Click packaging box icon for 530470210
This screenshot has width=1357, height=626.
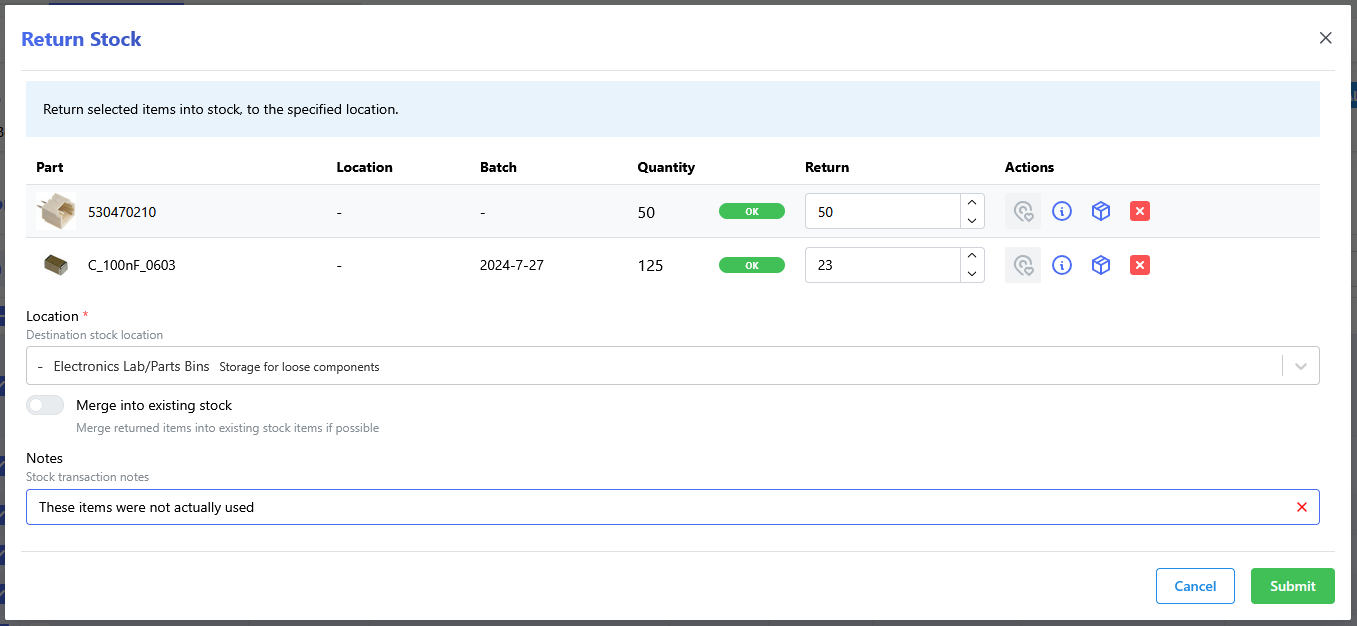(x=1101, y=211)
